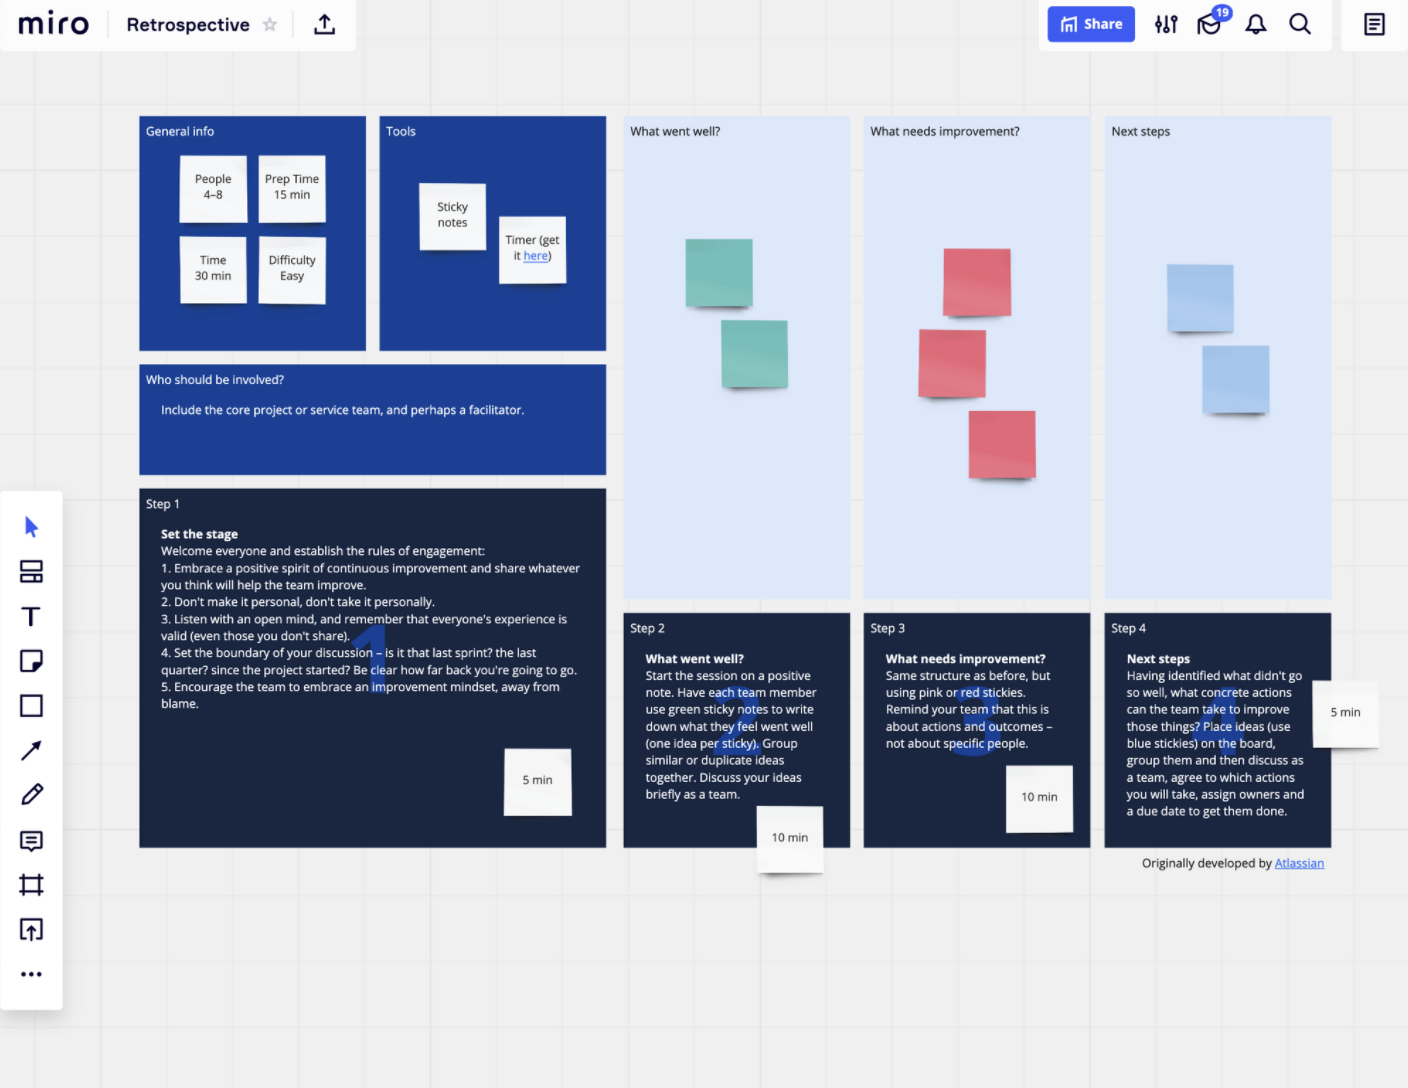Export the board via upload arrow icon
The image size is (1408, 1088).
324,24
